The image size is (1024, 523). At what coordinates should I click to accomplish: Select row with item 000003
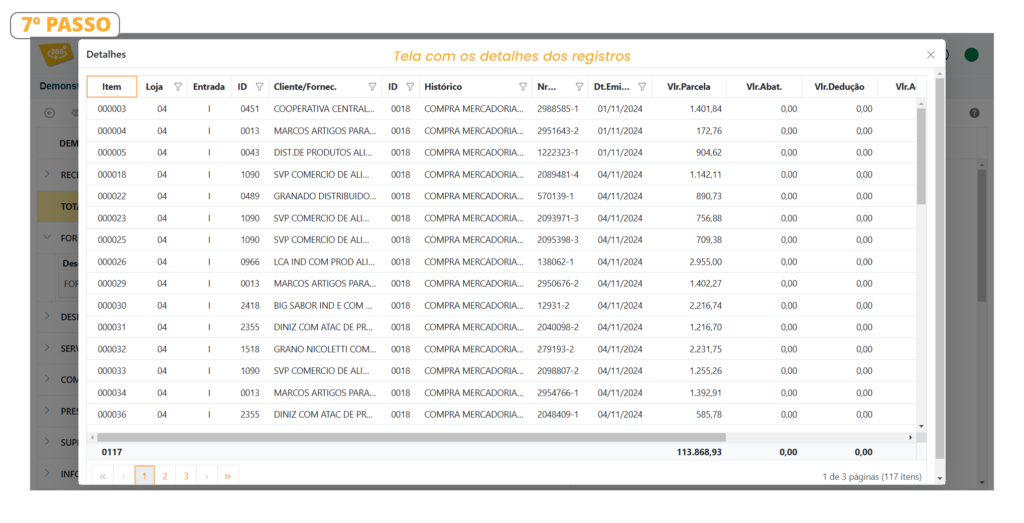tap(502, 109)
